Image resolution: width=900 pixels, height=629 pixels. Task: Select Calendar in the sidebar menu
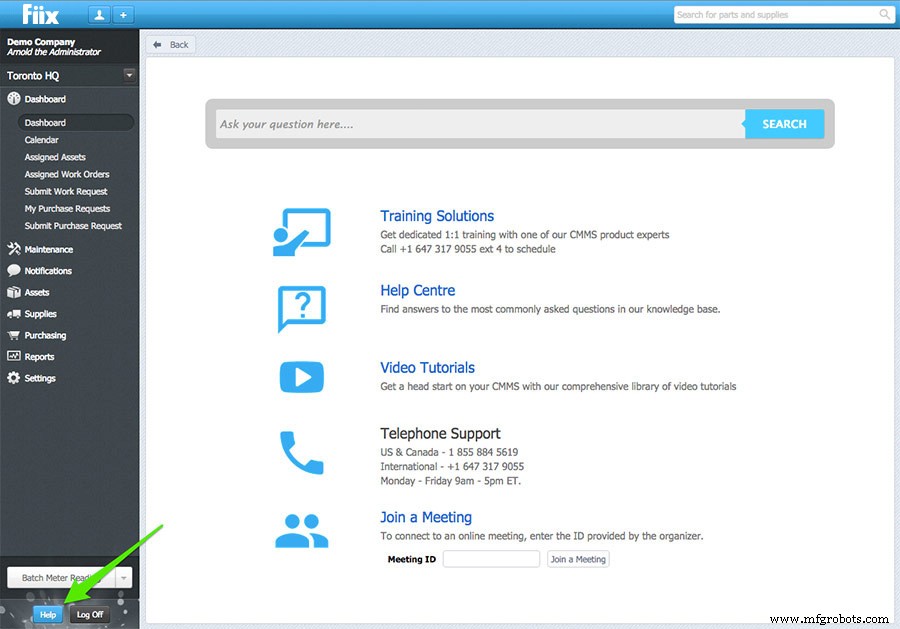42,139
